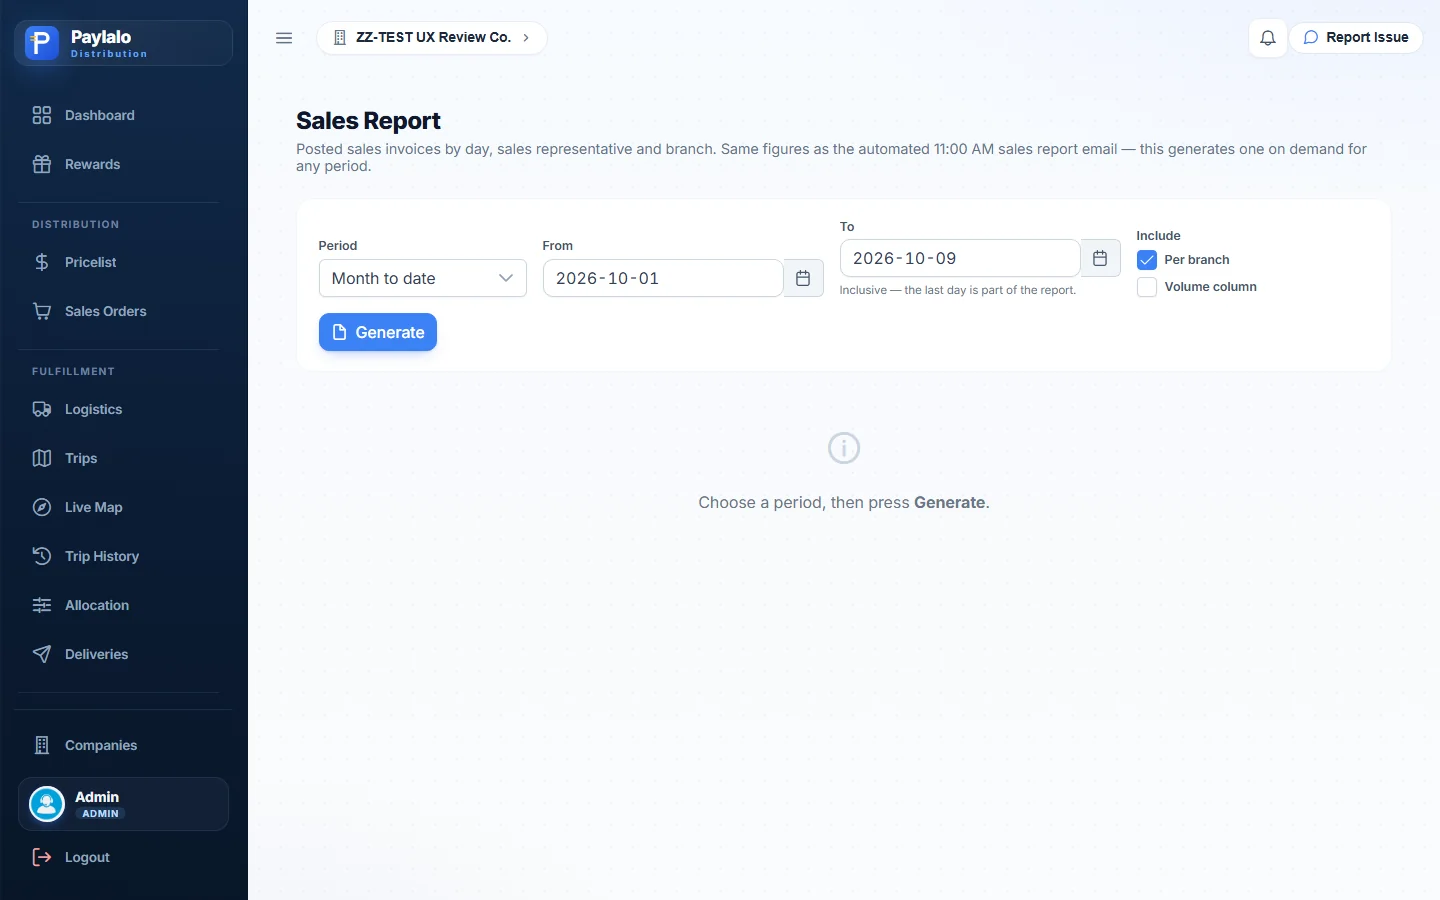
Task: Open calendar picker for From date
Action: [x=803, y=278]
